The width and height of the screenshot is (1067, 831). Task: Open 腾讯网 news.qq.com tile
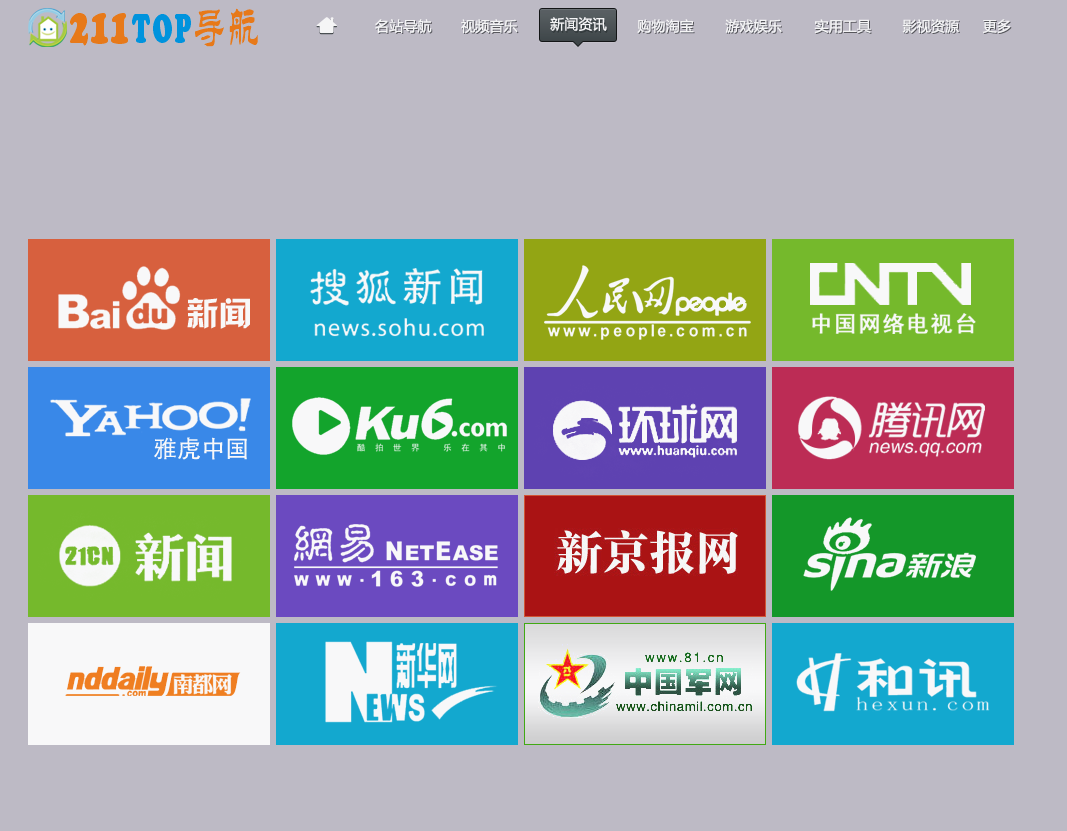pyautogui.click(x=893, y=428)
